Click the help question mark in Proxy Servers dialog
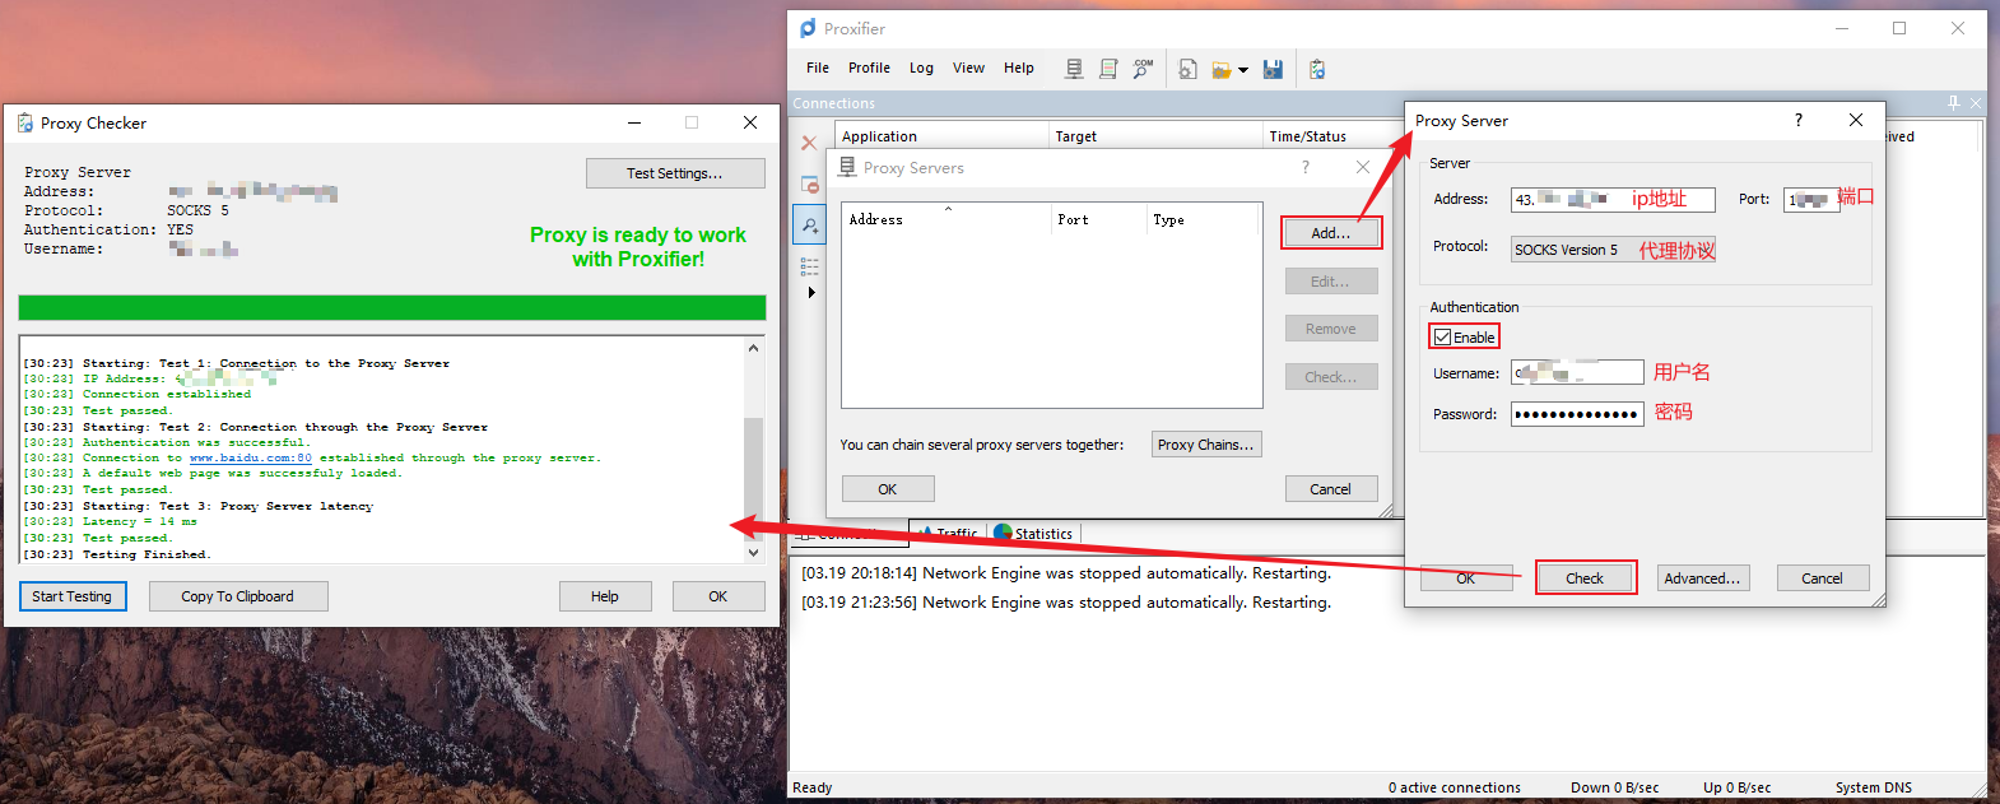 (x=1305, y=167)
